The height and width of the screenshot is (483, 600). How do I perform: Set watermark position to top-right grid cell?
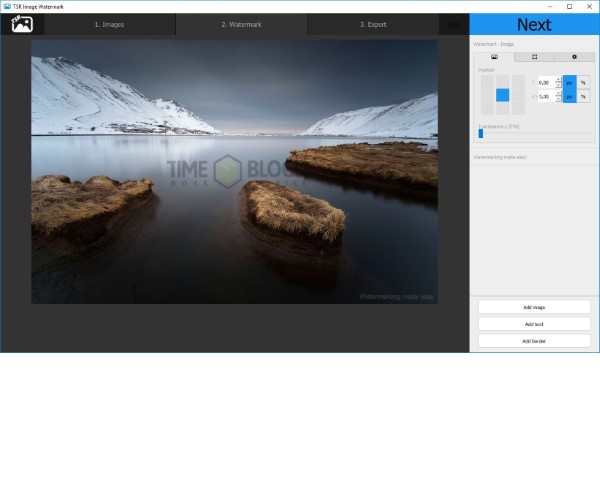point(518,82)
